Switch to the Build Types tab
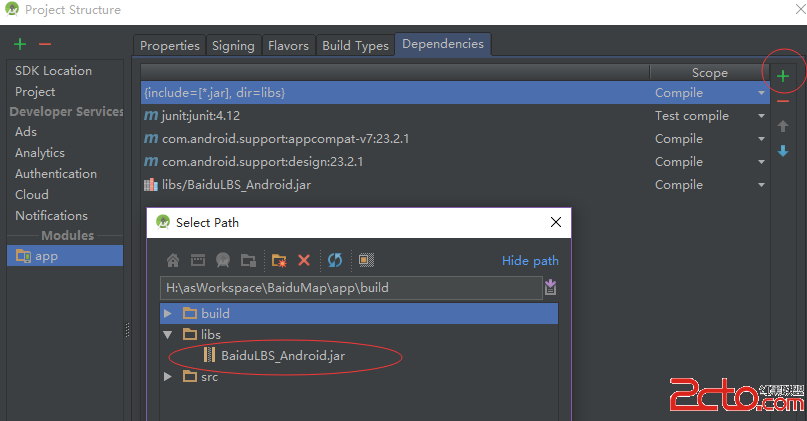This screenshot has height=421, width=807. pos(355,46)
